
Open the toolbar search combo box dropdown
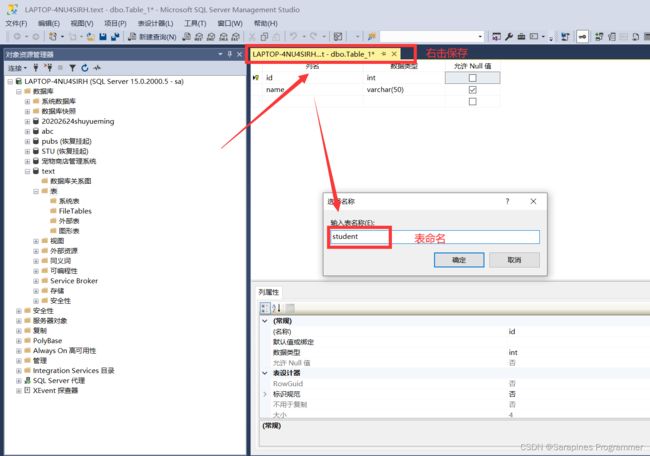pos(480,37)
